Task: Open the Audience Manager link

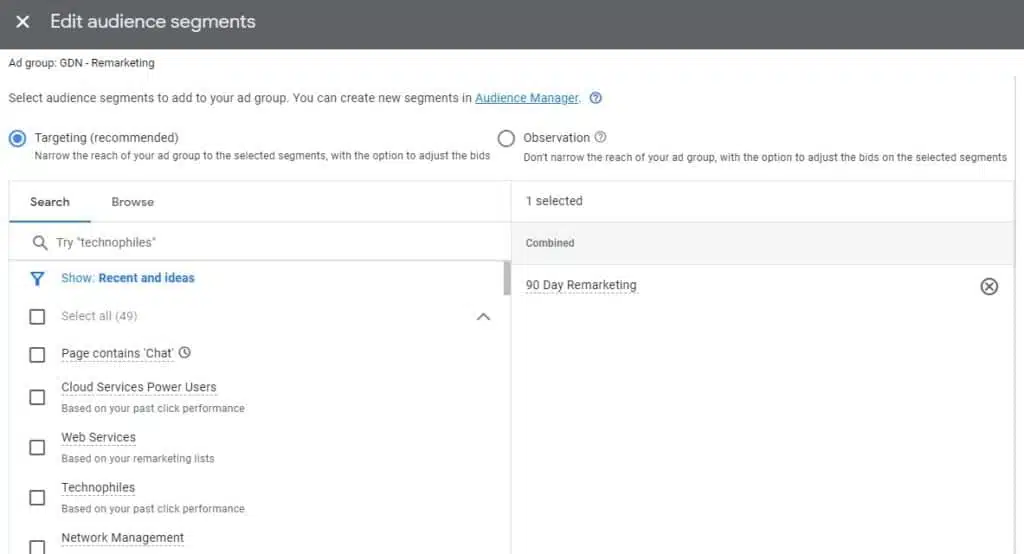Action: 526,98
